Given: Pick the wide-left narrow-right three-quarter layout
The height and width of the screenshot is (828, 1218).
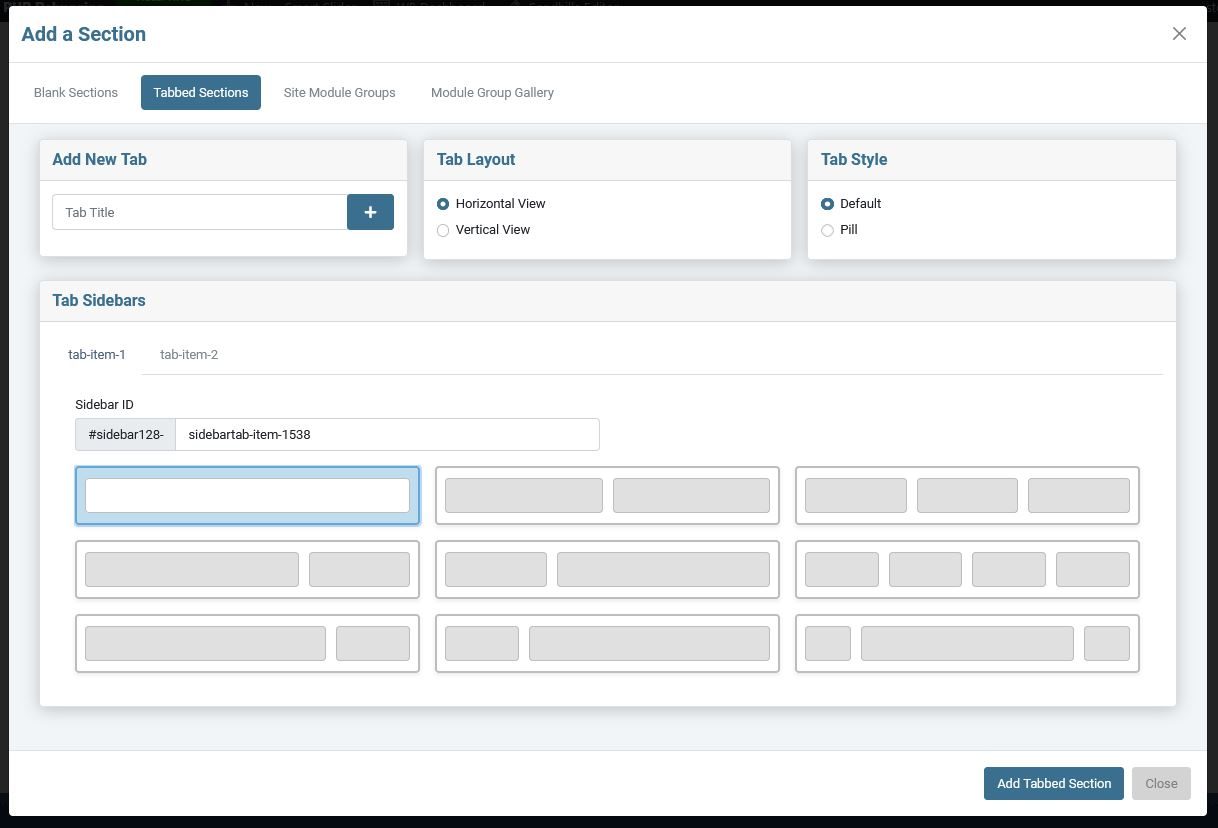Looking at the screenshot, I should [x=247, y=643].
